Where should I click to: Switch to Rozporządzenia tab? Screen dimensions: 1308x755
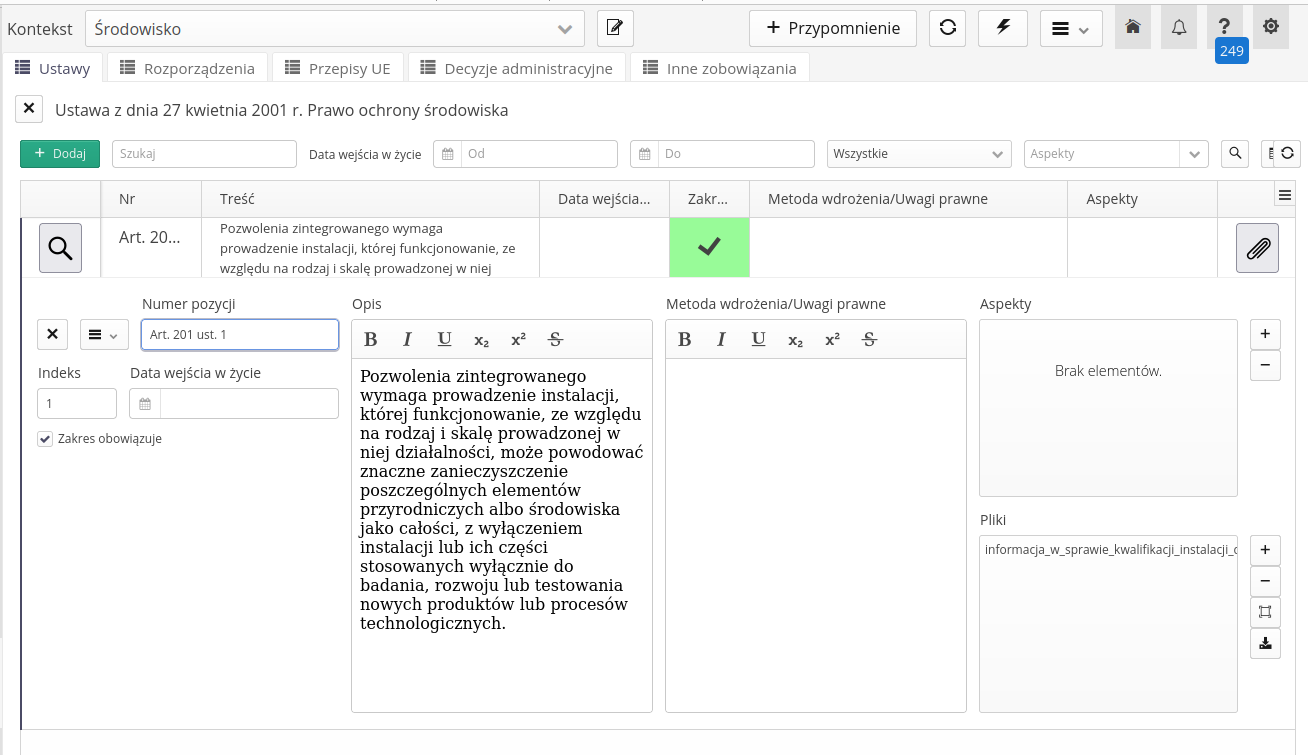pos(187,68)
